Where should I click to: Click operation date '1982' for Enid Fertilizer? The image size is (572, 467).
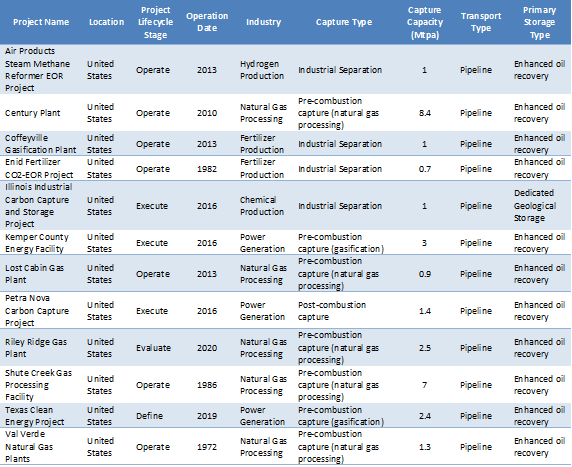click(x=207, y=169)
